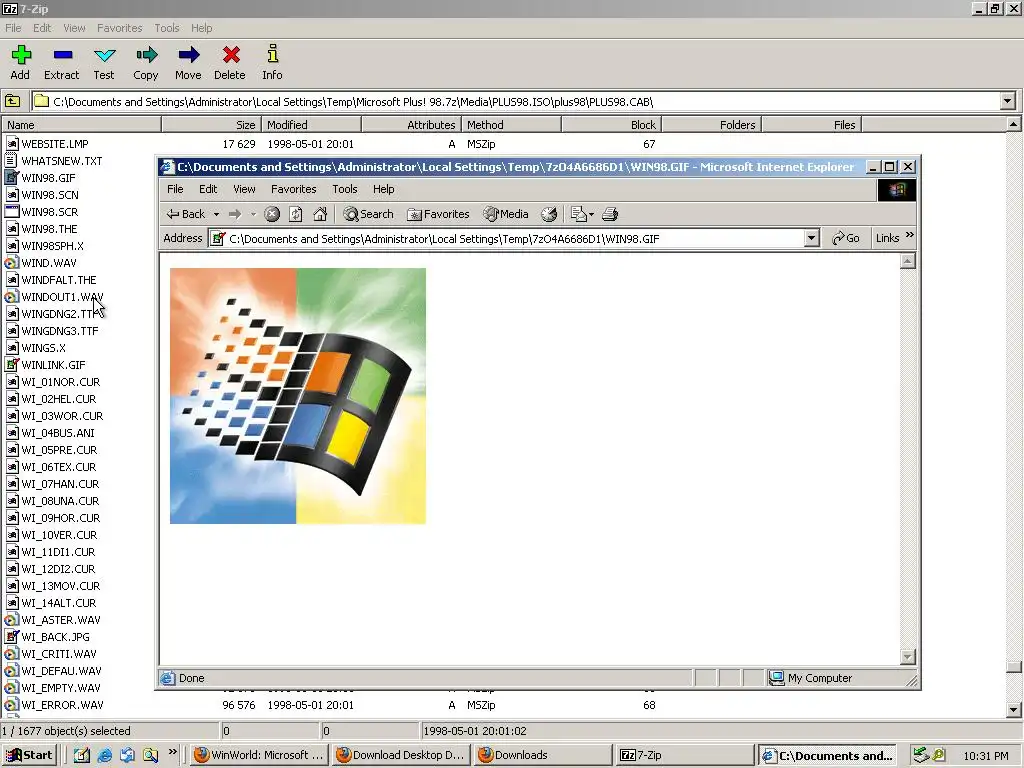Refresh the page in Internet Explorer
Viewport: 1024px width, 768px height.
296,214
